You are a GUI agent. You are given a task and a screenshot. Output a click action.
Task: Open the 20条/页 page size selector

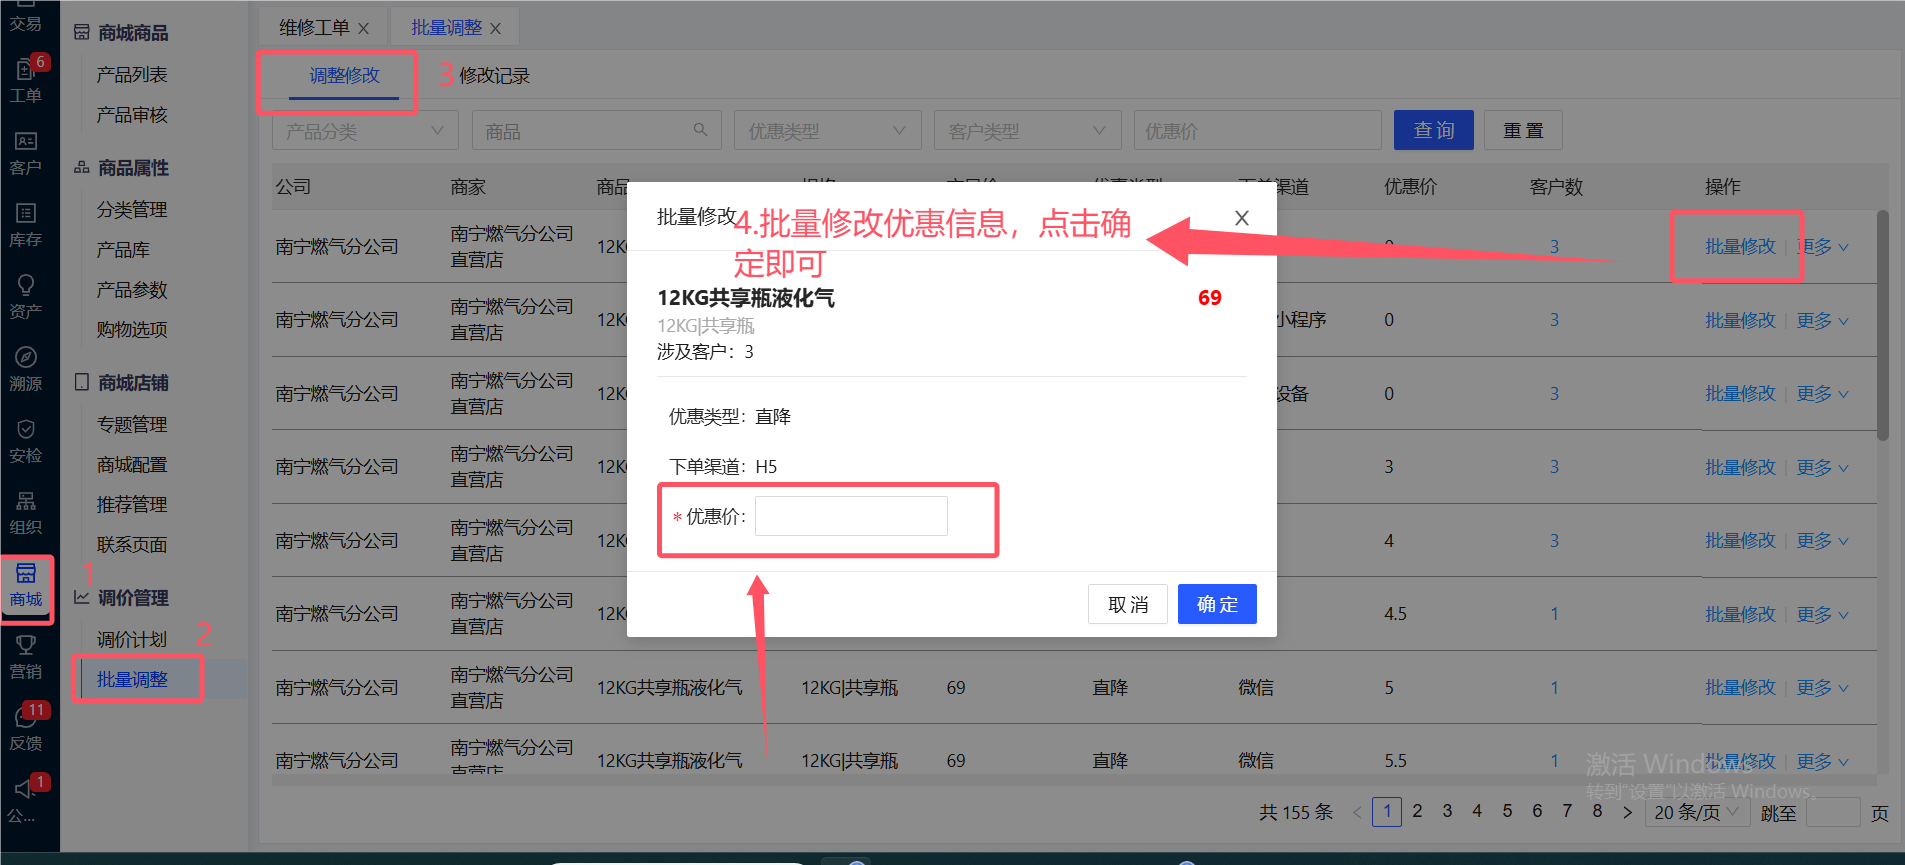(1696, 812)
